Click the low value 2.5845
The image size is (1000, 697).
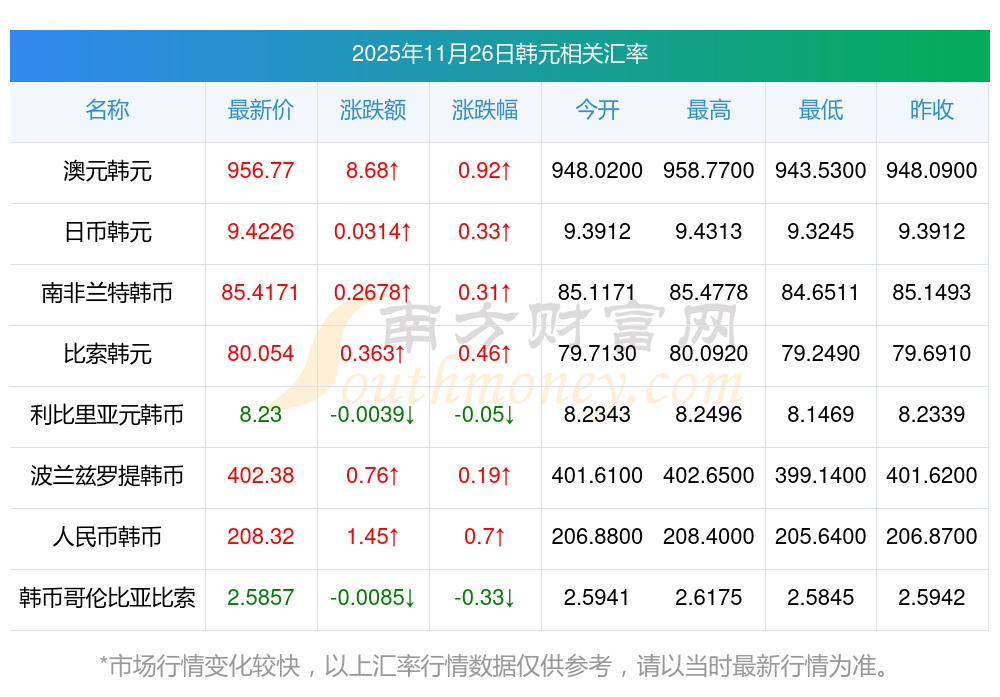pyautogui.click(x=821, y=598)
